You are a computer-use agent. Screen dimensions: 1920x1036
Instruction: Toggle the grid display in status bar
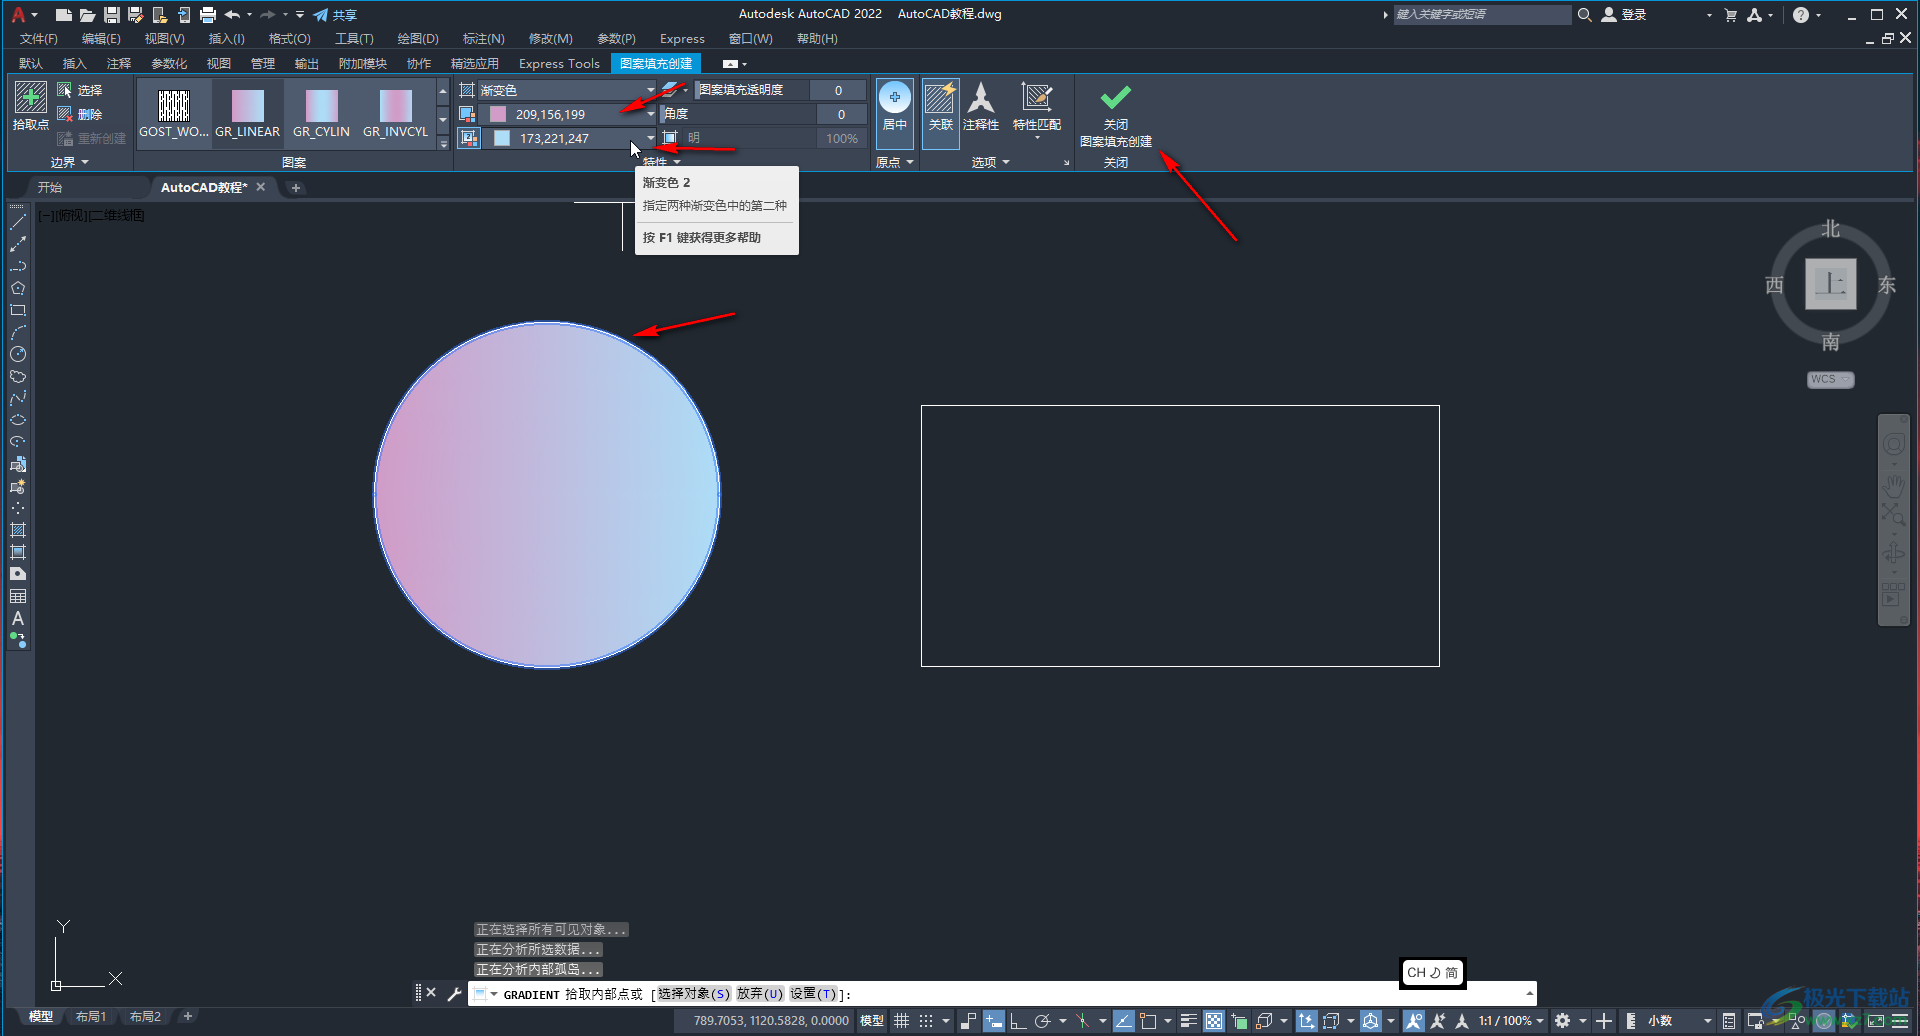(902, 1021)
